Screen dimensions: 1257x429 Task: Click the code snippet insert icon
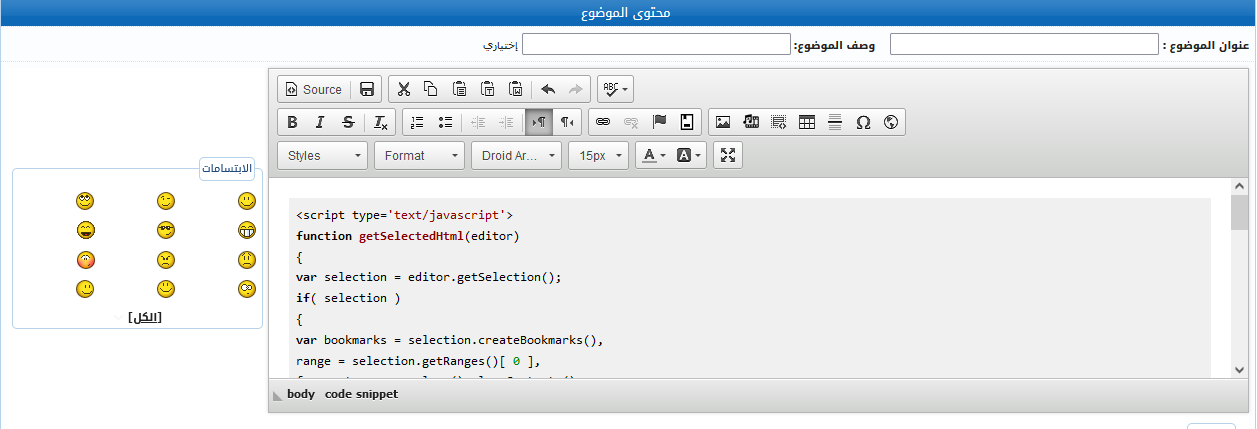click(x=687, y=122)
